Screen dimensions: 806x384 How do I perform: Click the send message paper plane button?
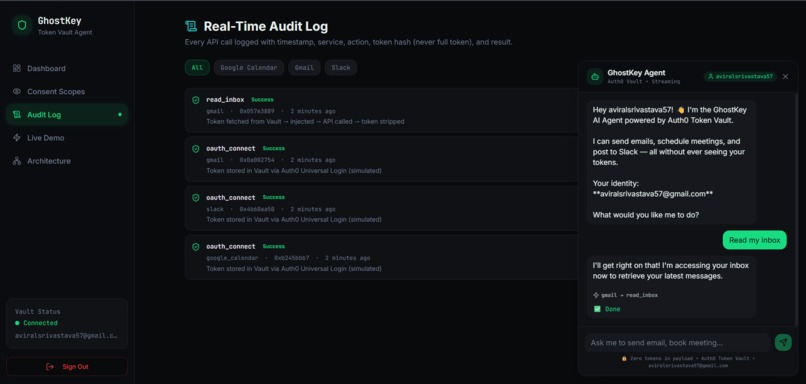click(x=783, y=342)
